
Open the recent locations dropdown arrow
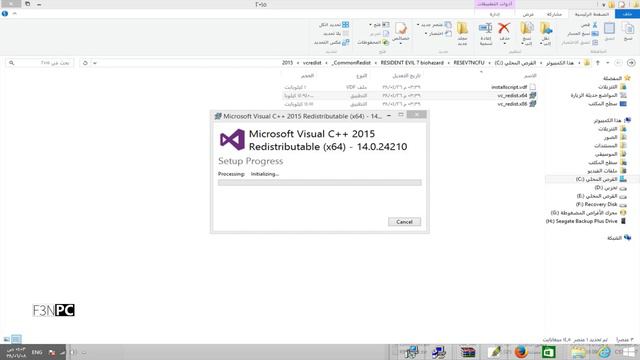pyautogui.click(x=608, y=63)
